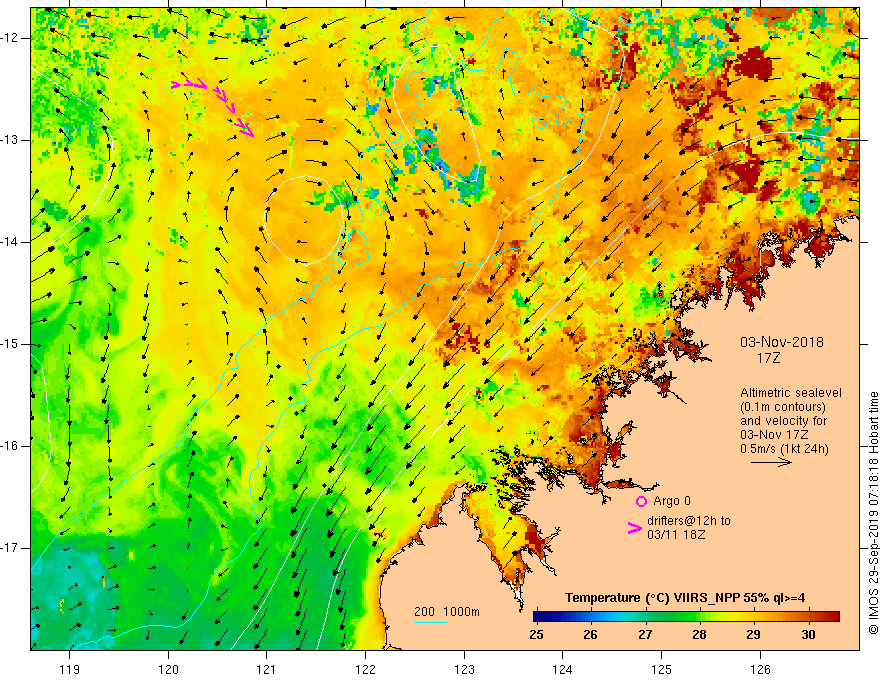The width and height of the screenshot is (880, 680).
Task: Click the latitude axis label -13
Action: click(10, 140)
